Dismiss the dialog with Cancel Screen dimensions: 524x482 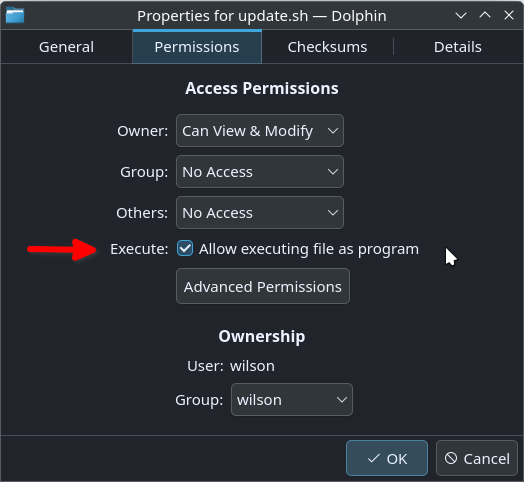(477, 458)
